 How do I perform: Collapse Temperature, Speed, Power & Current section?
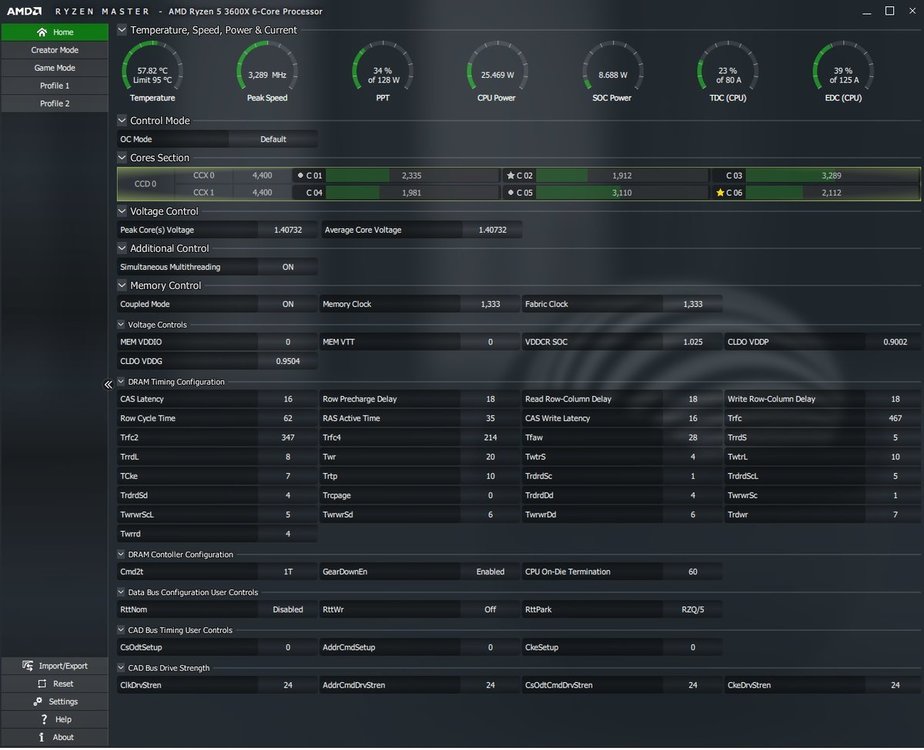tap(122, 30)
